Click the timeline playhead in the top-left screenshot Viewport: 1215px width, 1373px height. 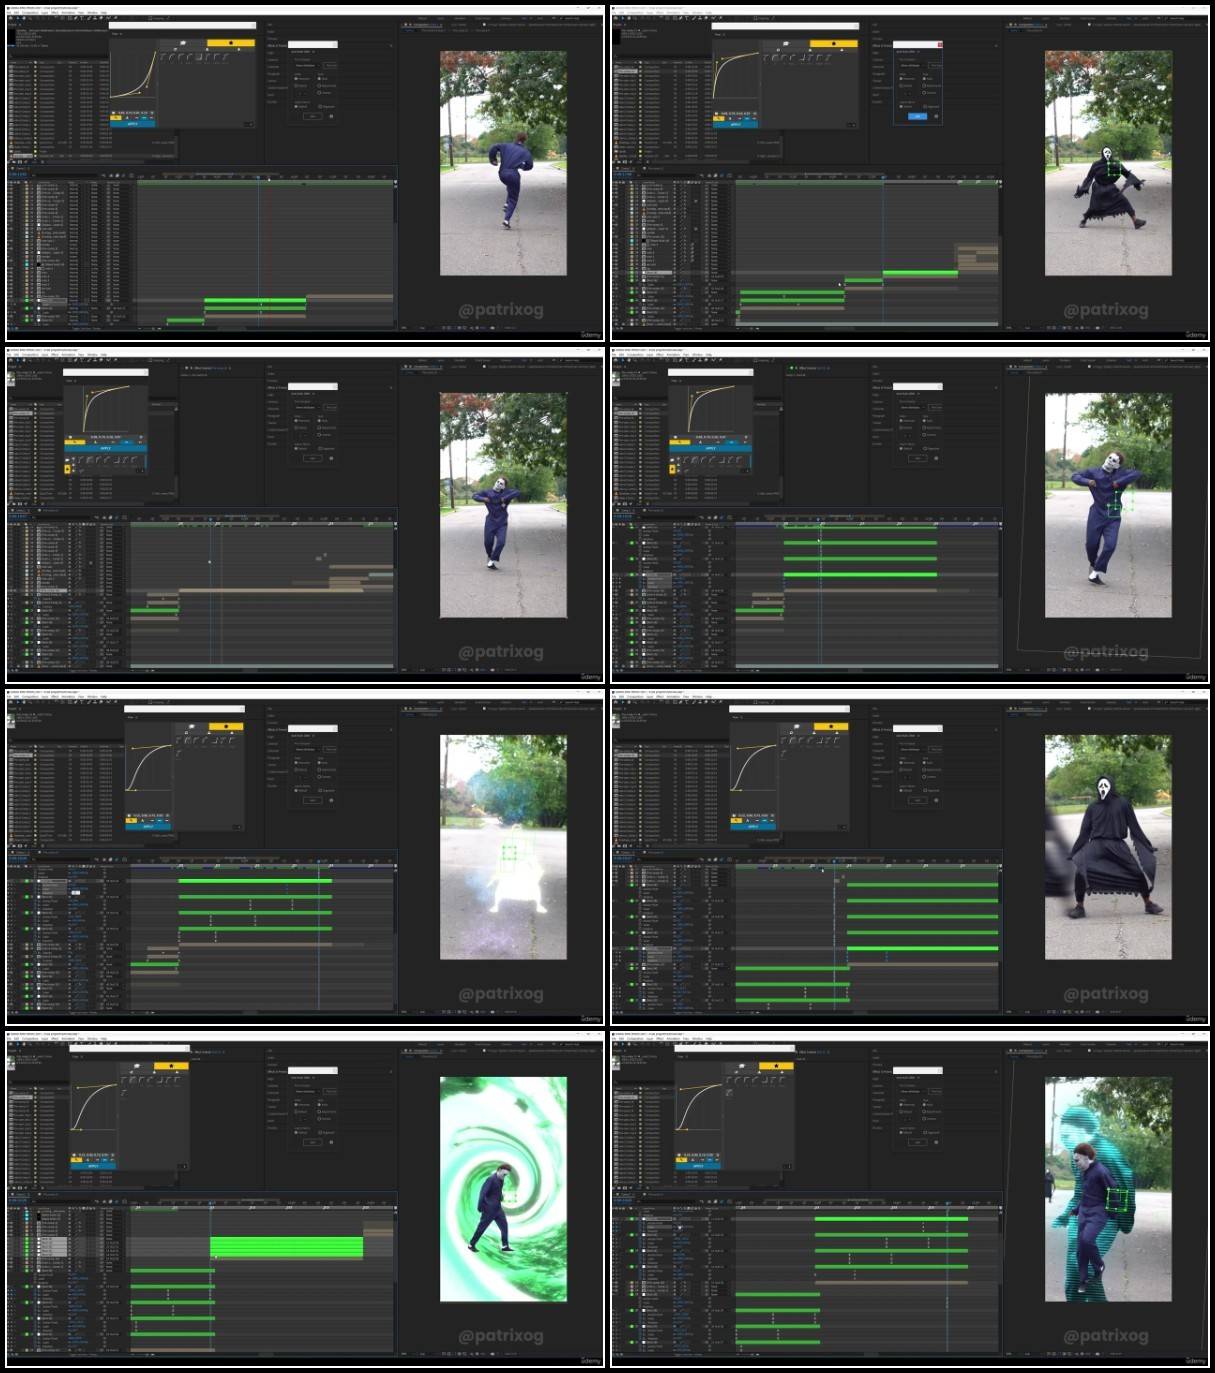pos(258,178)
